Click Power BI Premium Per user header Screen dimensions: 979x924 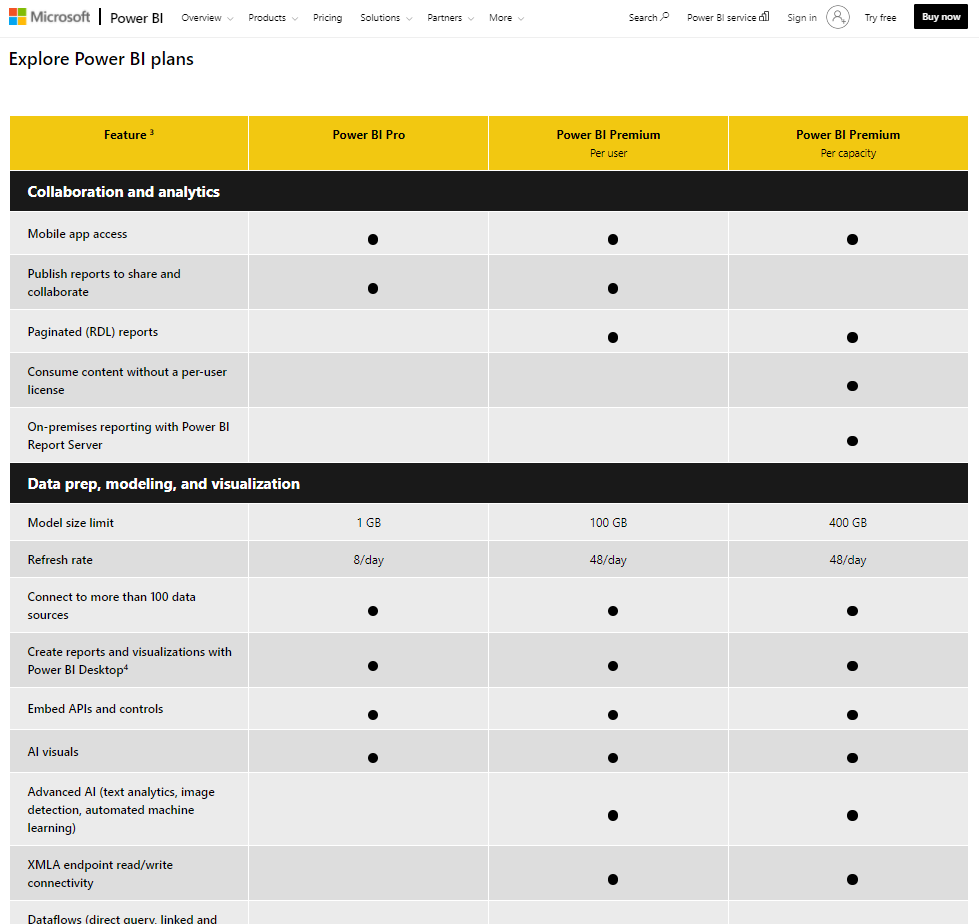point(608,143)
